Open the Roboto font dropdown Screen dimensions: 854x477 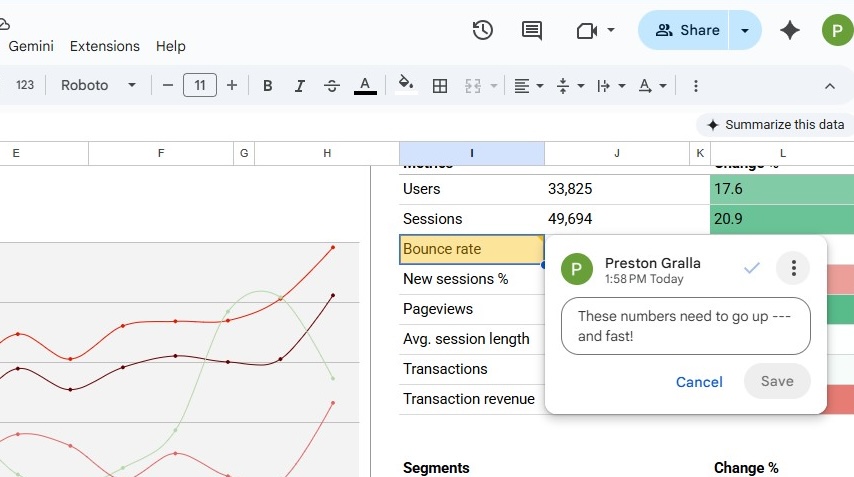tap(98, 85)
